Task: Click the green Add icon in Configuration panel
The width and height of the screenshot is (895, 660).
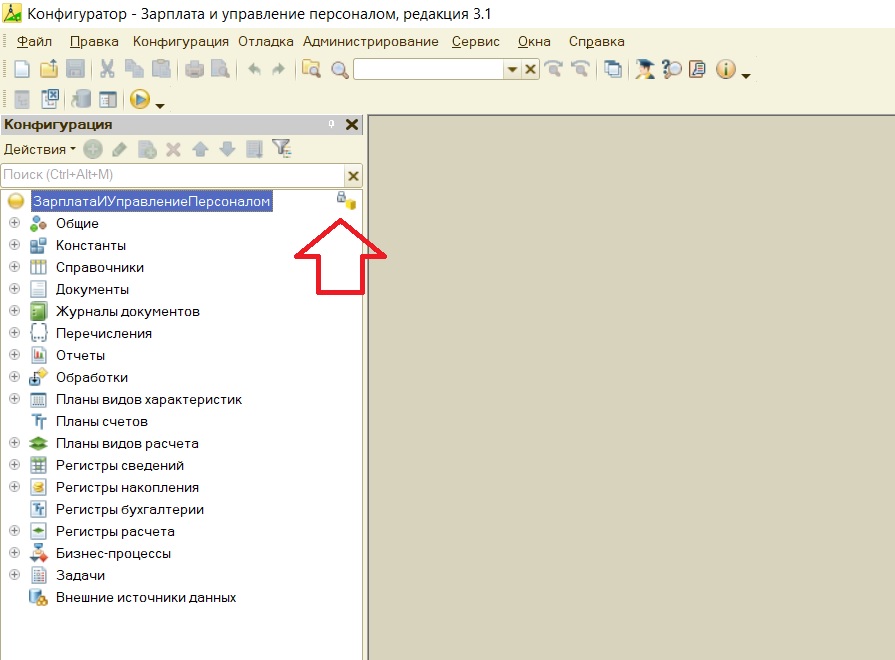Action: (92, 150)
